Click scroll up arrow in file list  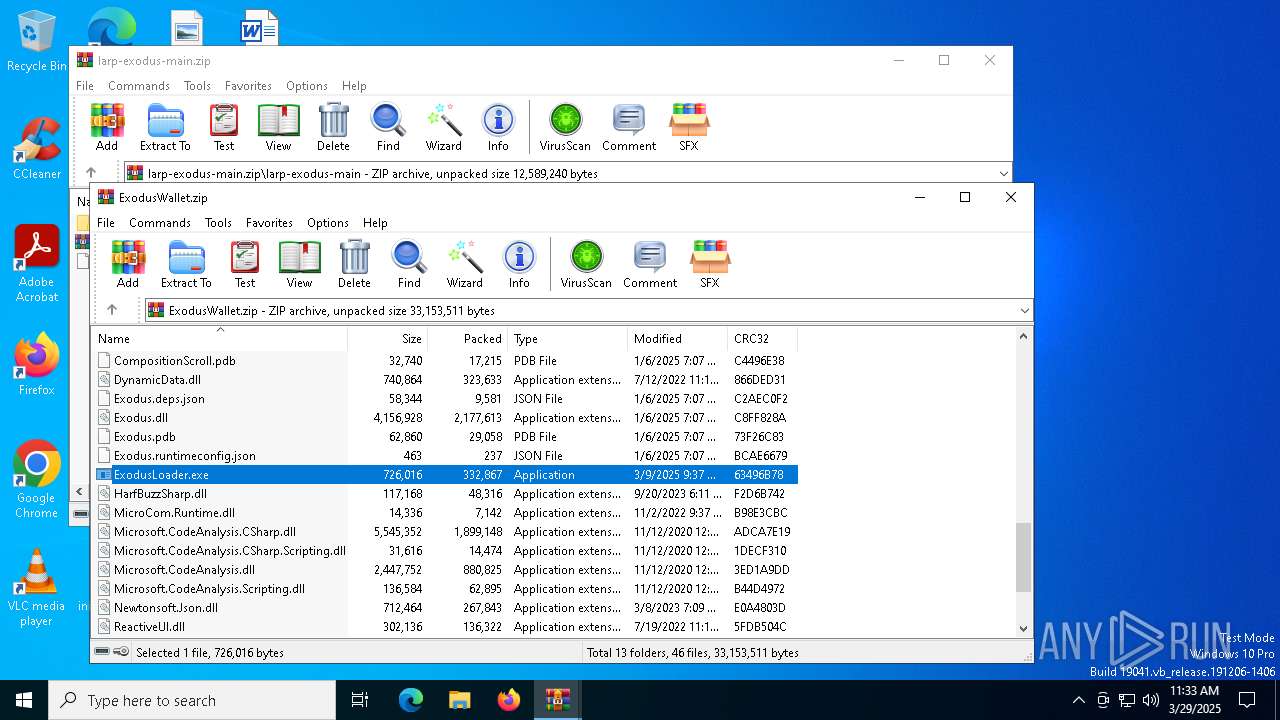(x=1023, y=337)
